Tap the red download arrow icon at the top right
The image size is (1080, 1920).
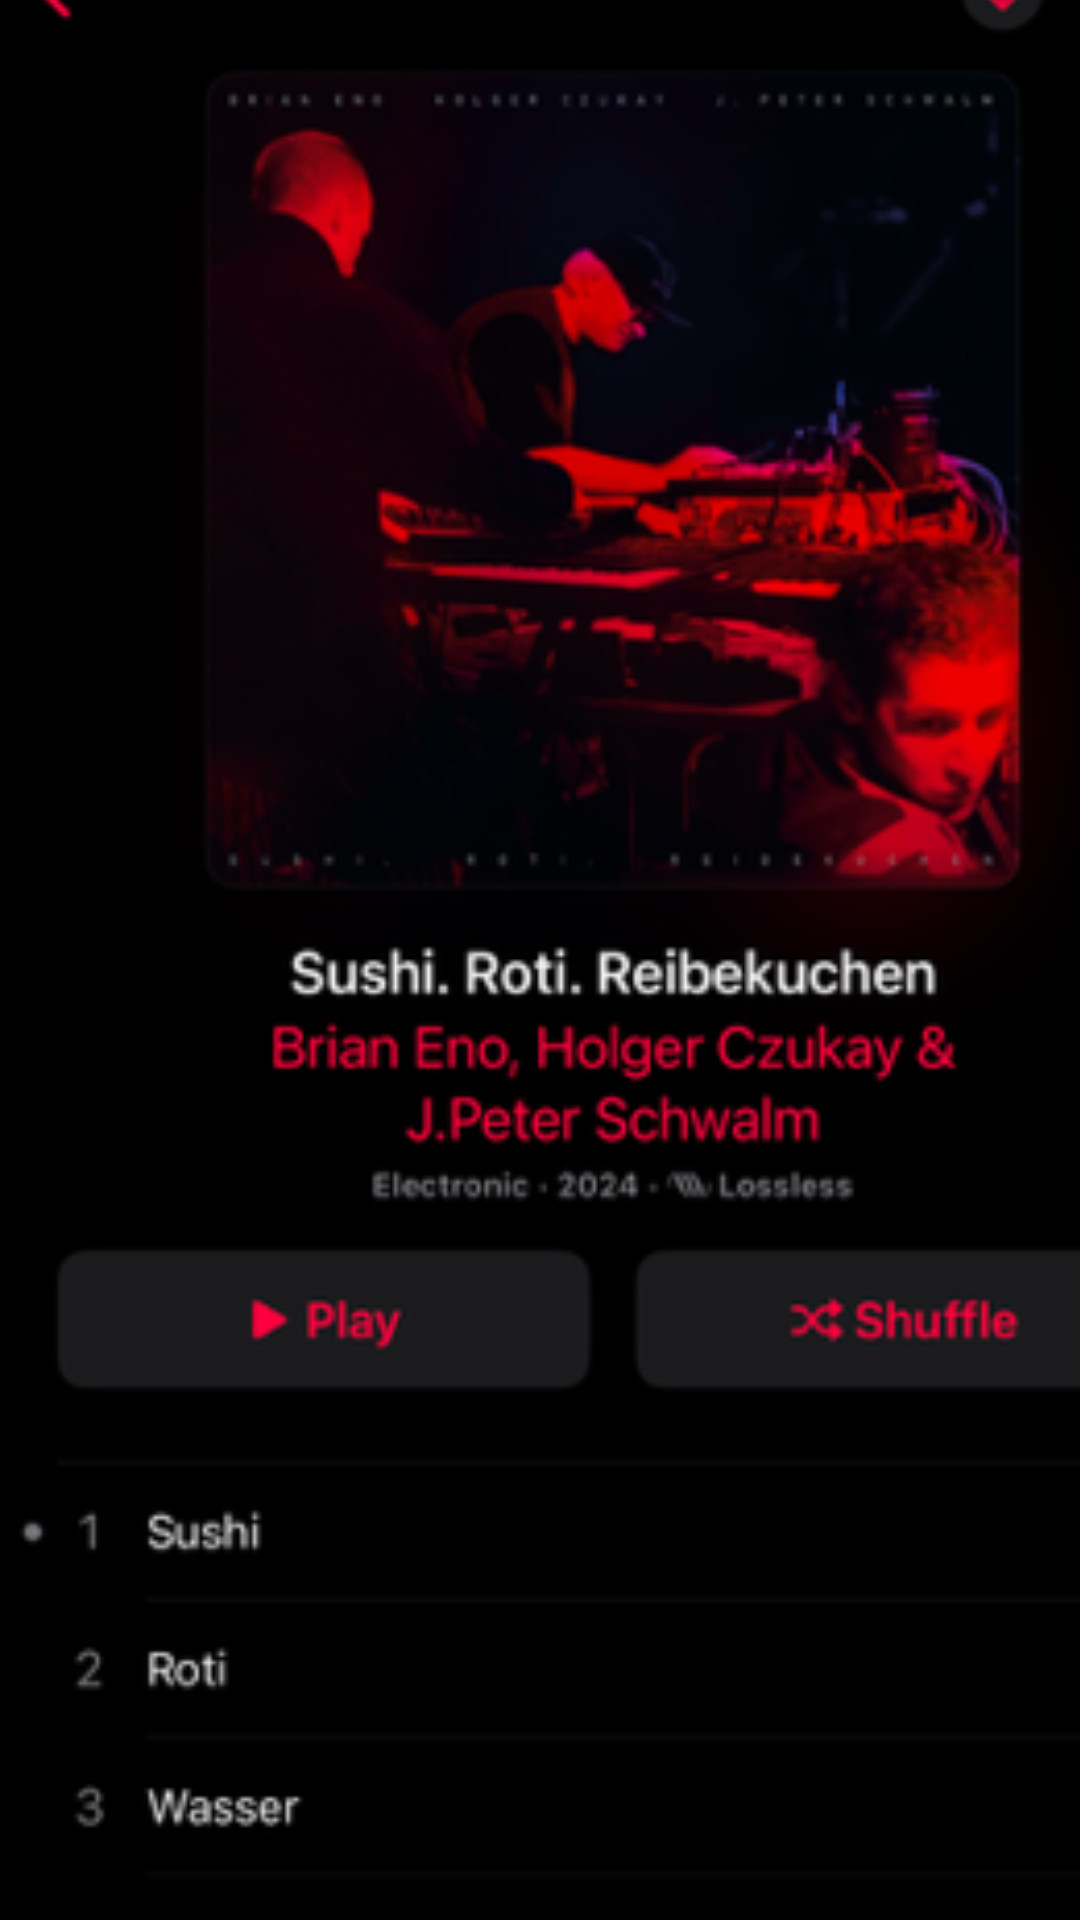tap(1002, 8)
